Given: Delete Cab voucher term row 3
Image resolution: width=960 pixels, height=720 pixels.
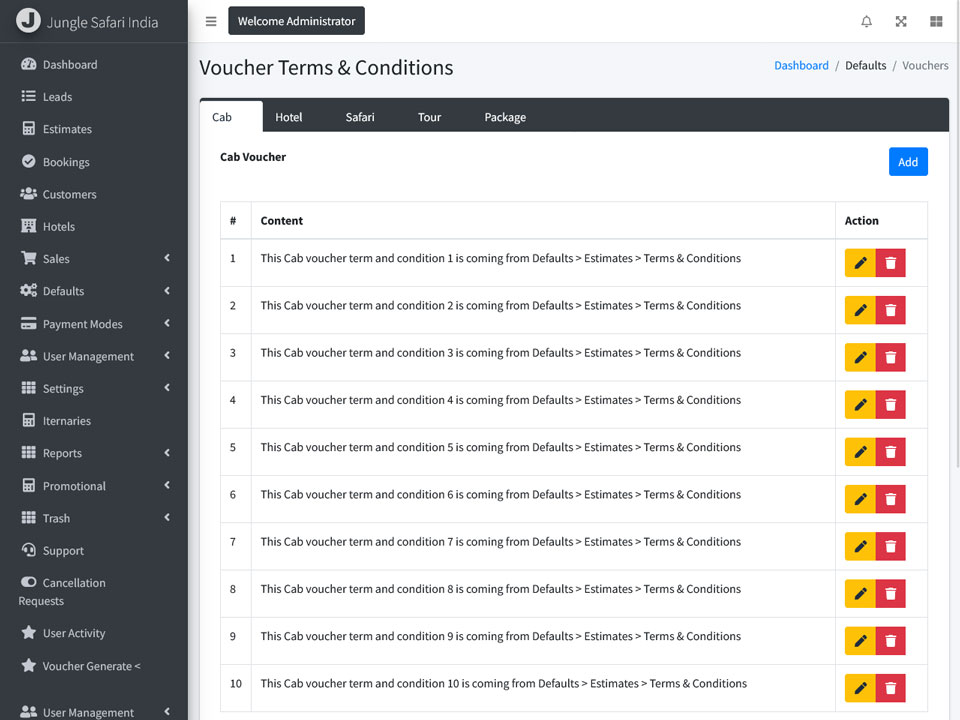Looking at the screenshot, I should coord(890,357).
